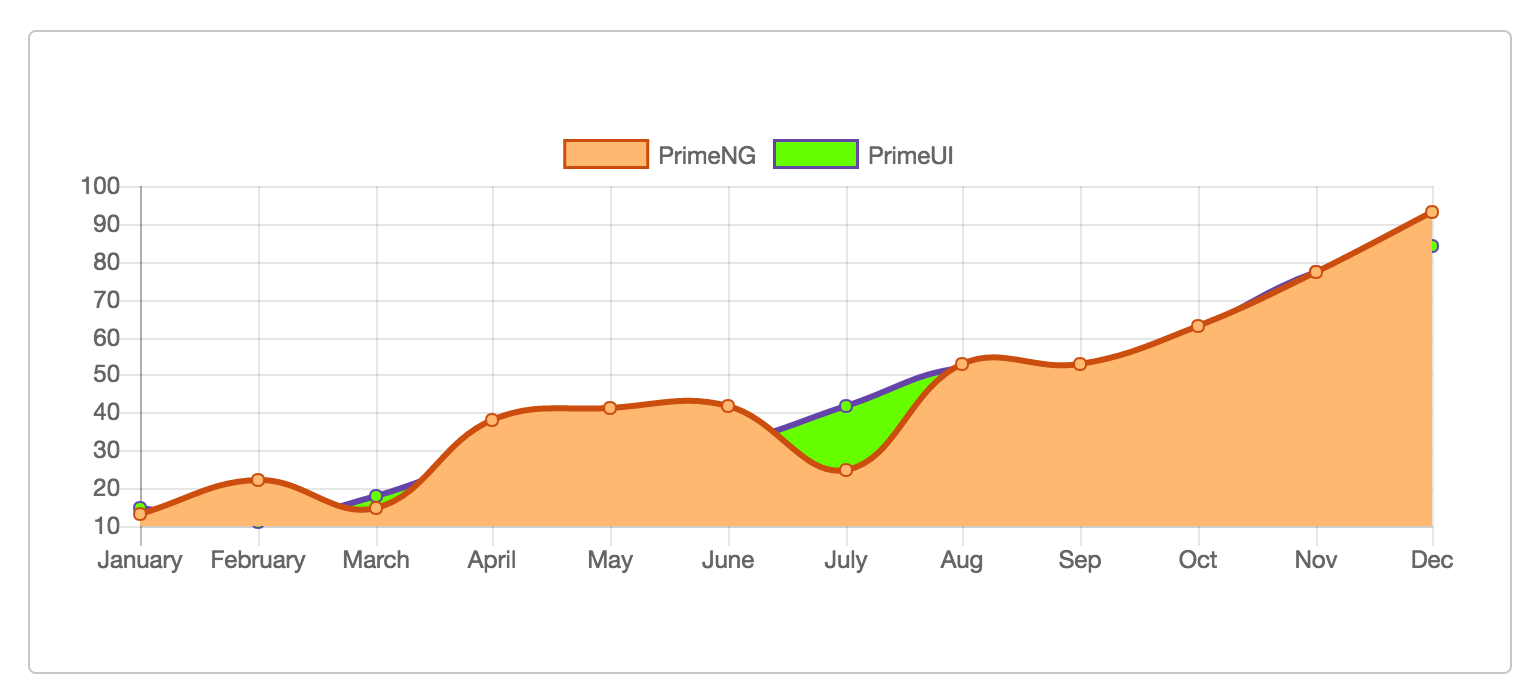Viewport: 1530px width, 700px height.
Task: Click the green March PrimeUI marker
Action: 377,495
